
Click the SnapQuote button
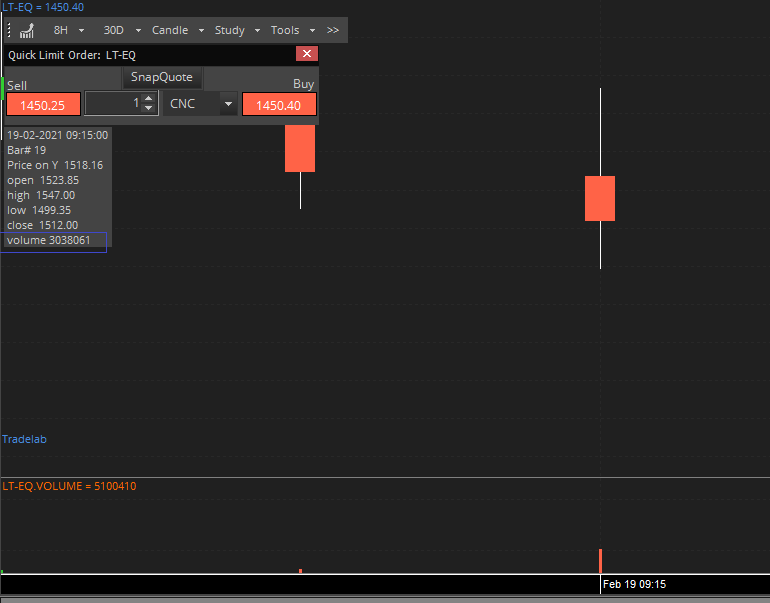[x=162, y=77]
